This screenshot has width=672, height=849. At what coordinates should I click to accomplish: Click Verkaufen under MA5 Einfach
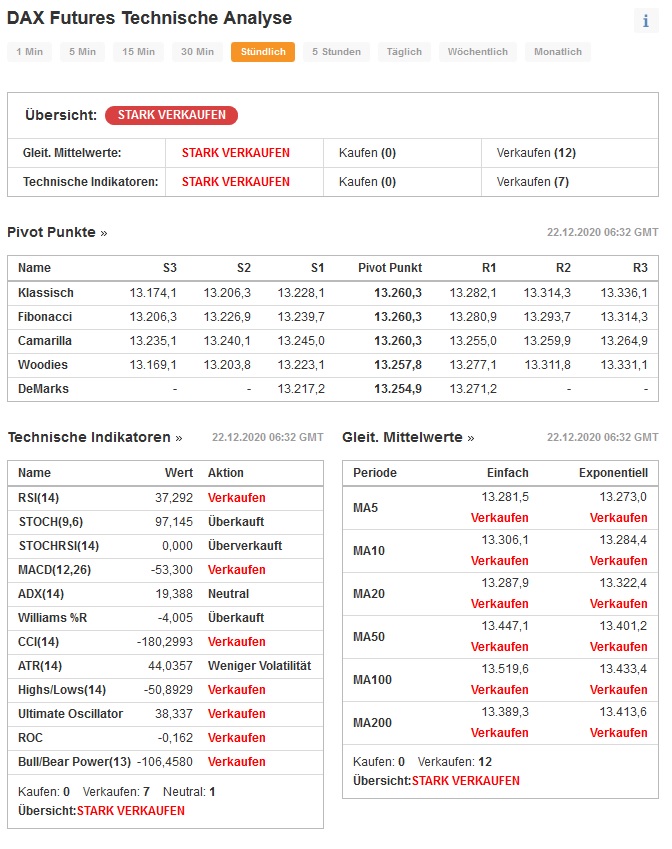tap(500, 518)
